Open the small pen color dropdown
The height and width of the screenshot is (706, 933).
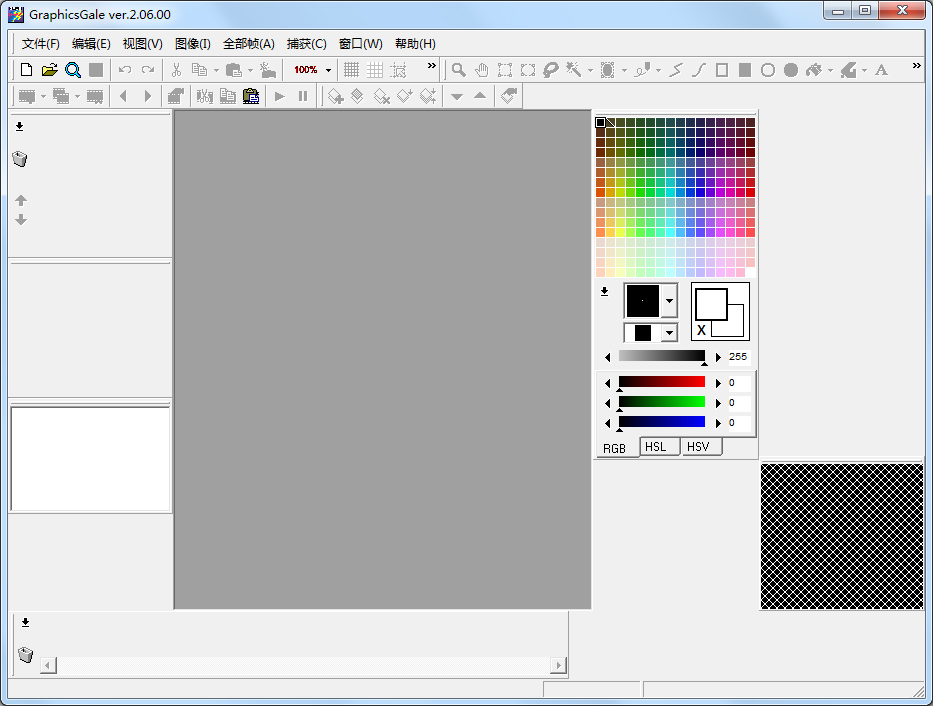click(669, 332)
